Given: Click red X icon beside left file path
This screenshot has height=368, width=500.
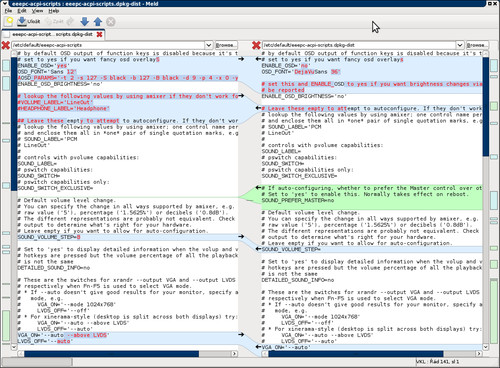Looking at the screenshot, I should (x=6, y=45).
